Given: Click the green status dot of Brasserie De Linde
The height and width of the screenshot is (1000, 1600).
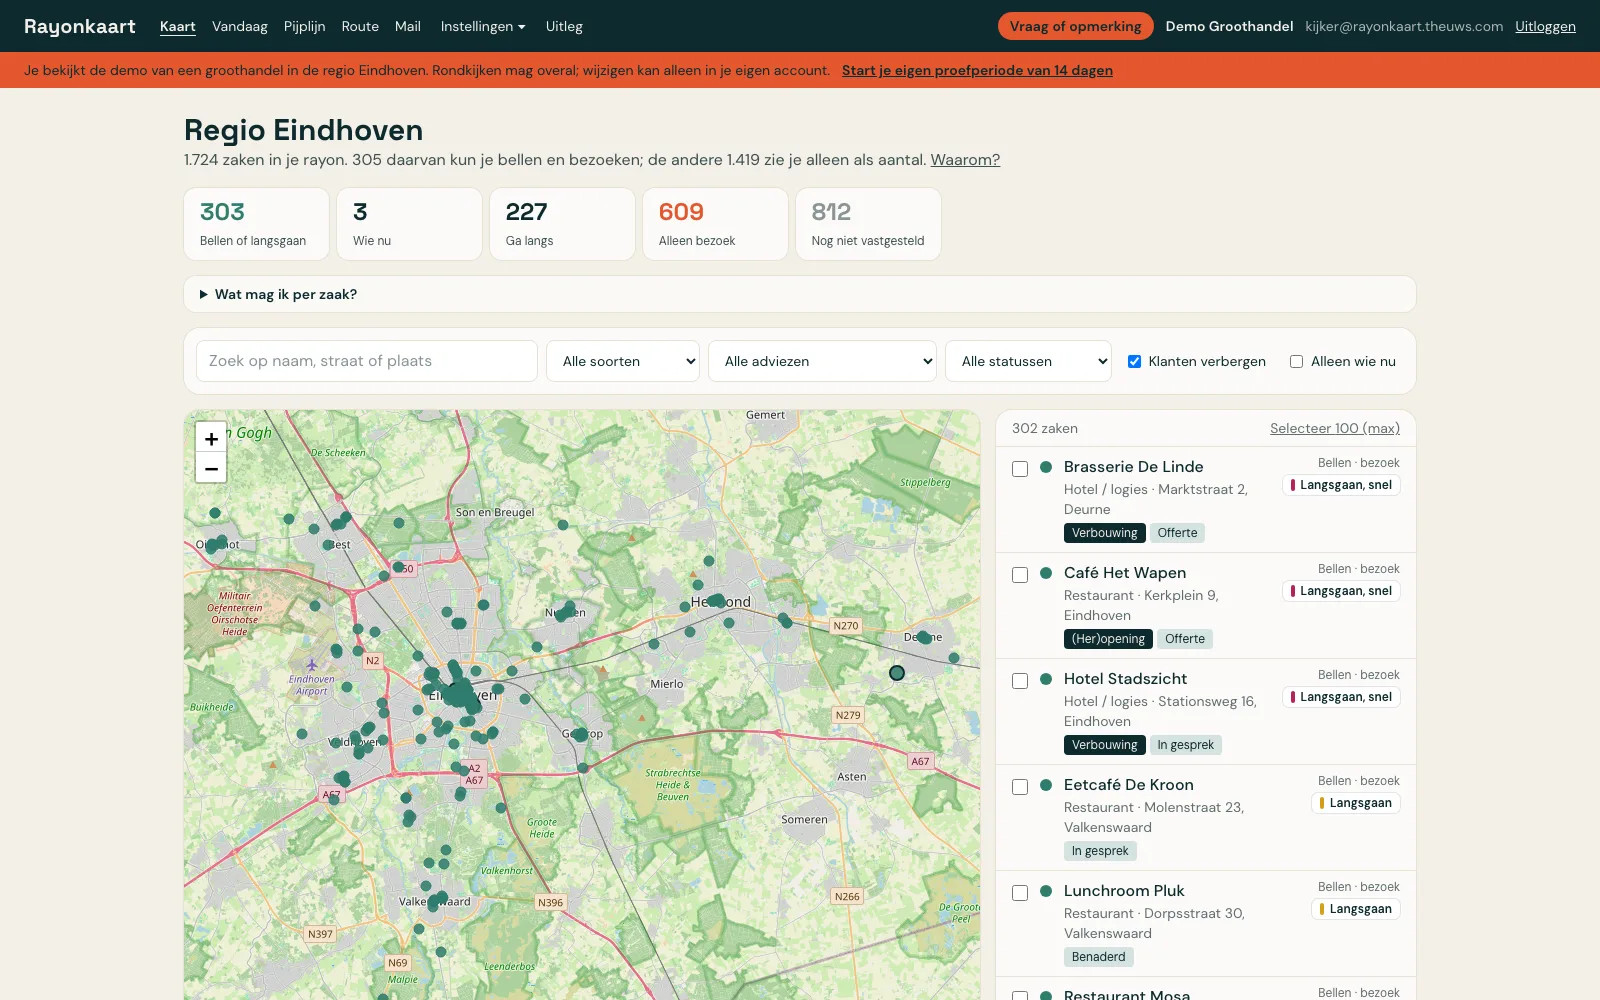Looking at the screenshot, I should 1046,467.
